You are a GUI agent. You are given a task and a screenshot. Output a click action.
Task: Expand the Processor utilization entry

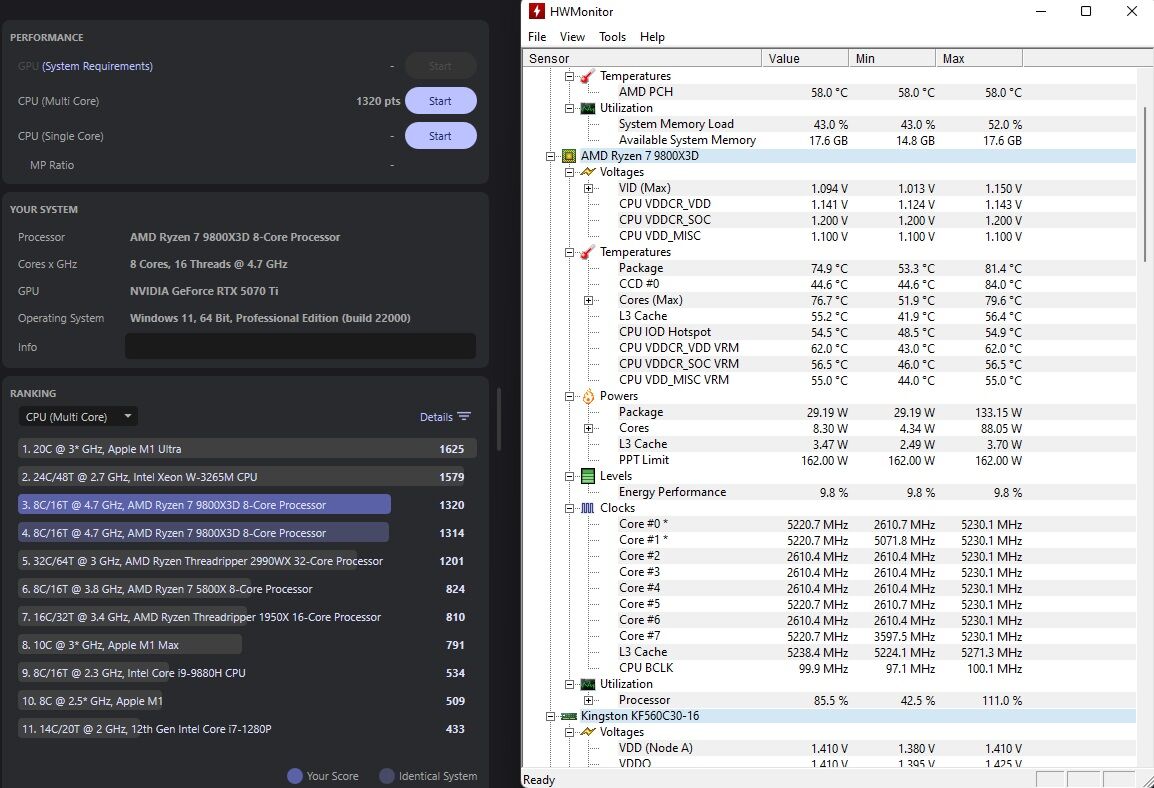[x=588, y=700]
